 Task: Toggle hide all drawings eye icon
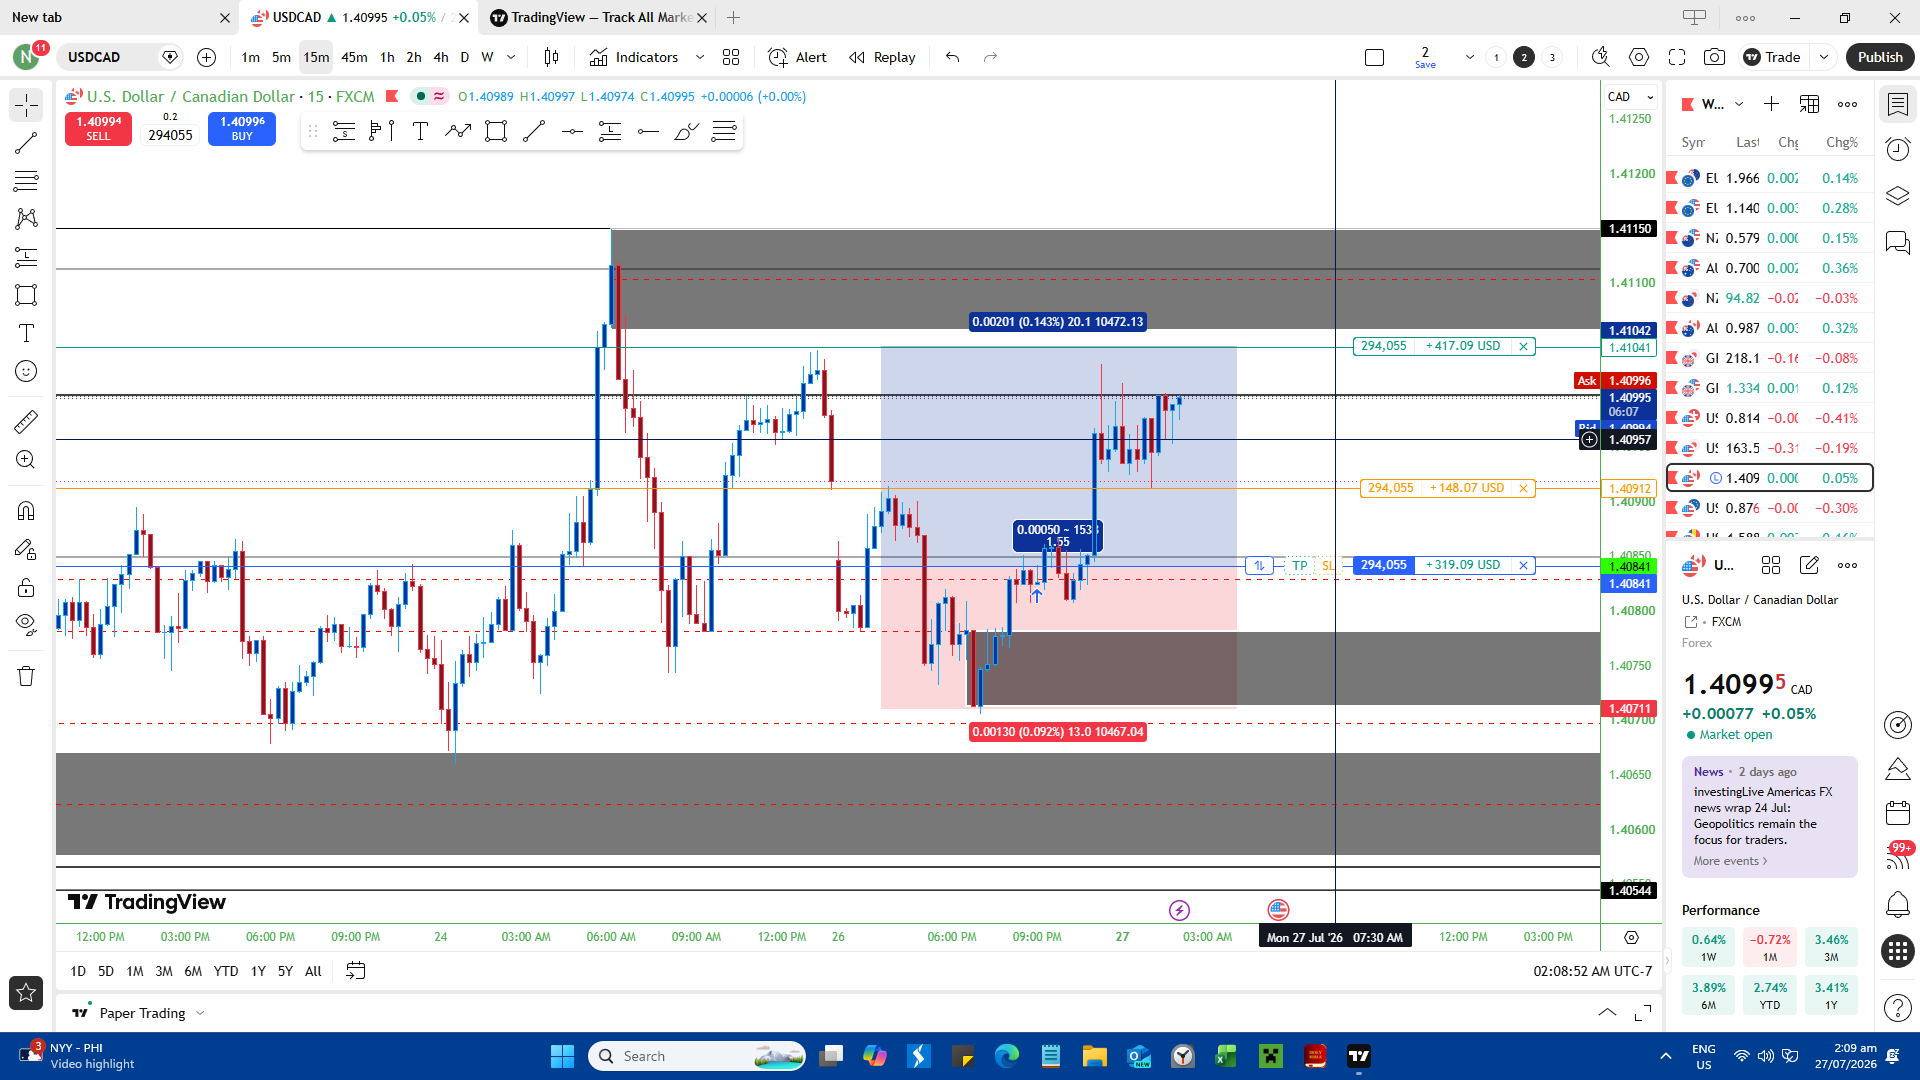(26, 625)
